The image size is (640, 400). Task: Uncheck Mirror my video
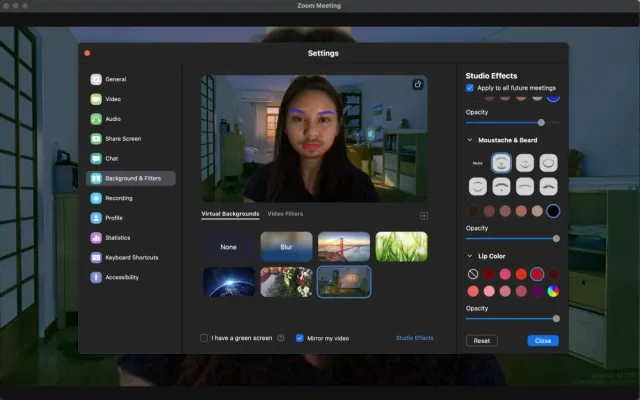300,338
